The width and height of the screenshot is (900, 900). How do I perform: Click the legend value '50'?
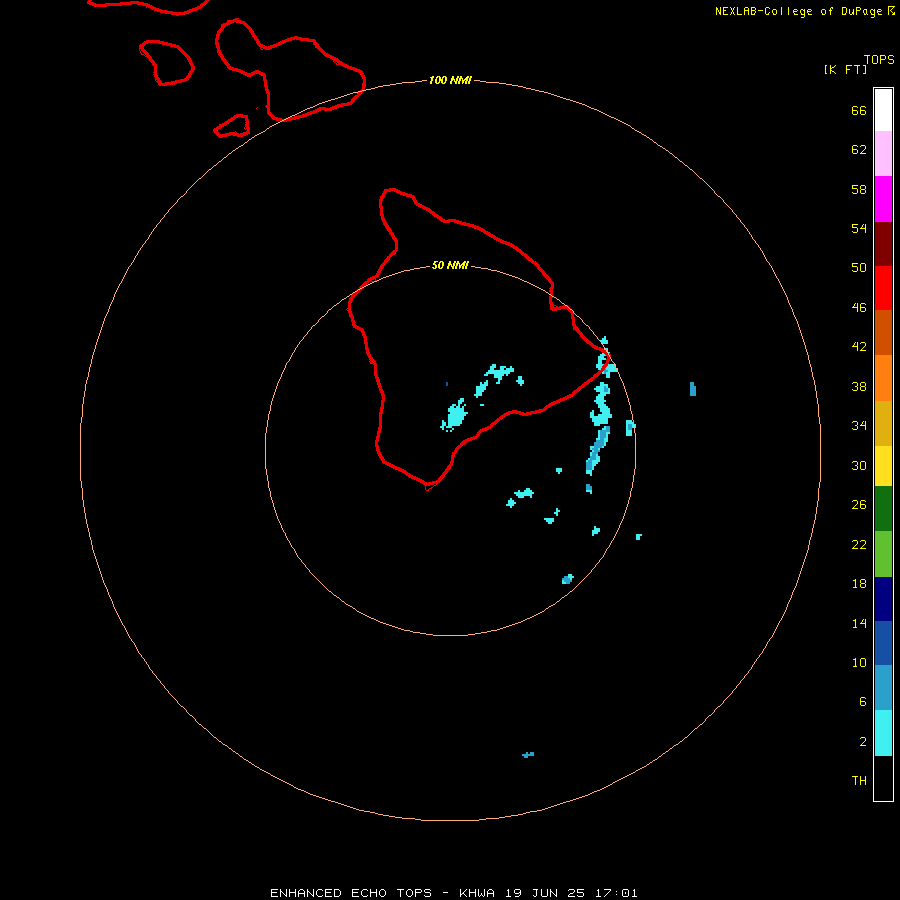coord(859,268)
